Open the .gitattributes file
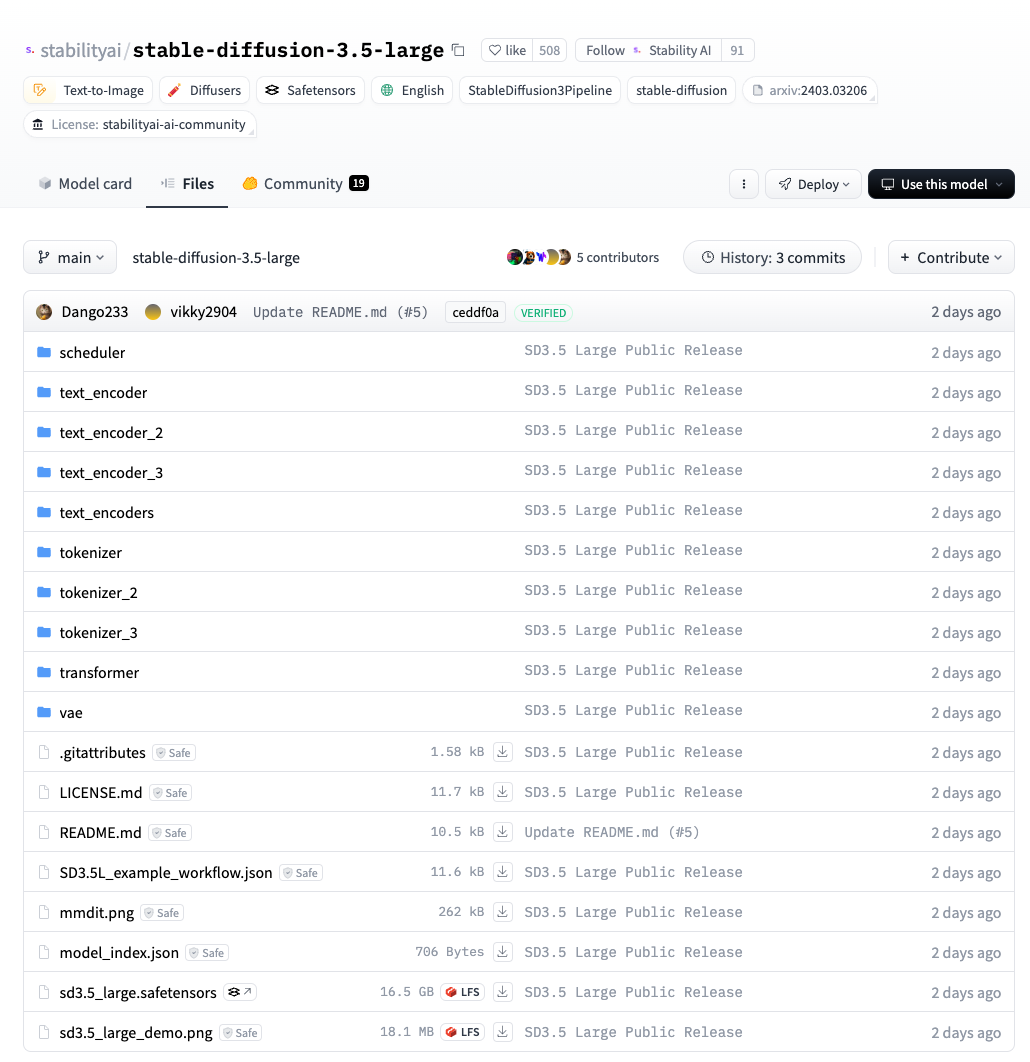 [102, 752]
